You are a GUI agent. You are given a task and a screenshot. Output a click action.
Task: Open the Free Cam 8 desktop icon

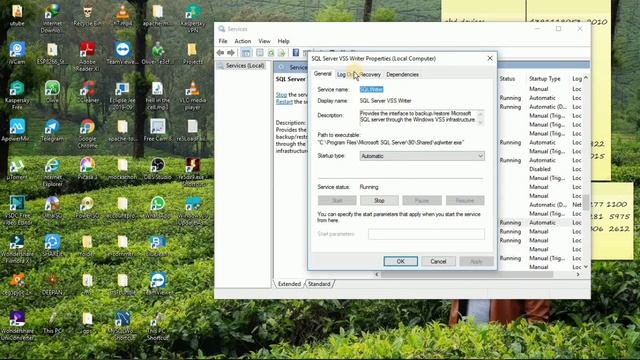[158, 131]
